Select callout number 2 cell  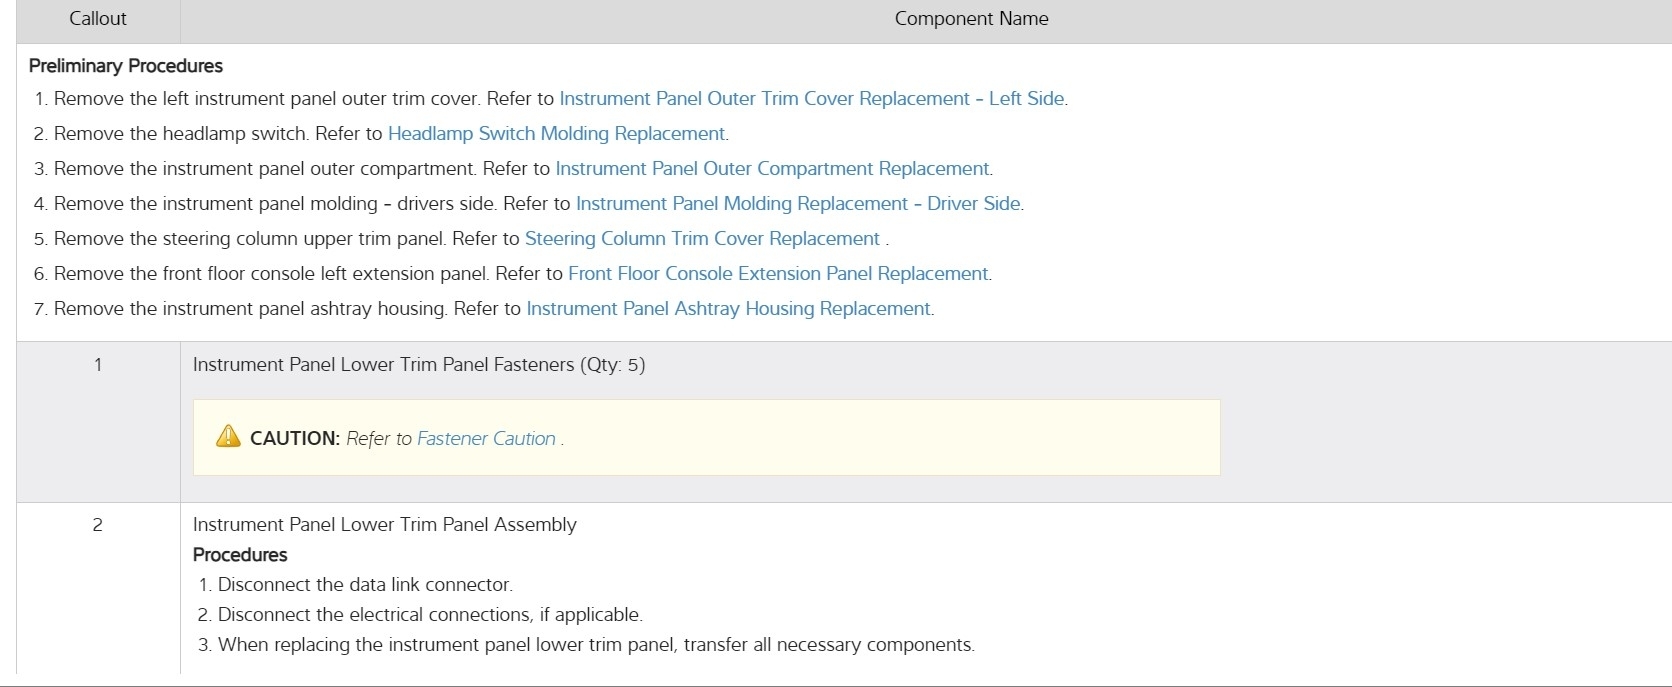tap(98, 525)
